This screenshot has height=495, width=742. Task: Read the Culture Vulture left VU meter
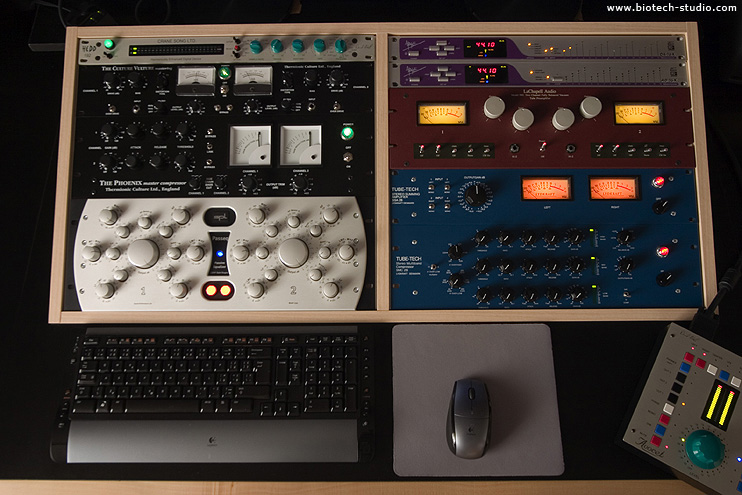(196, 80)
